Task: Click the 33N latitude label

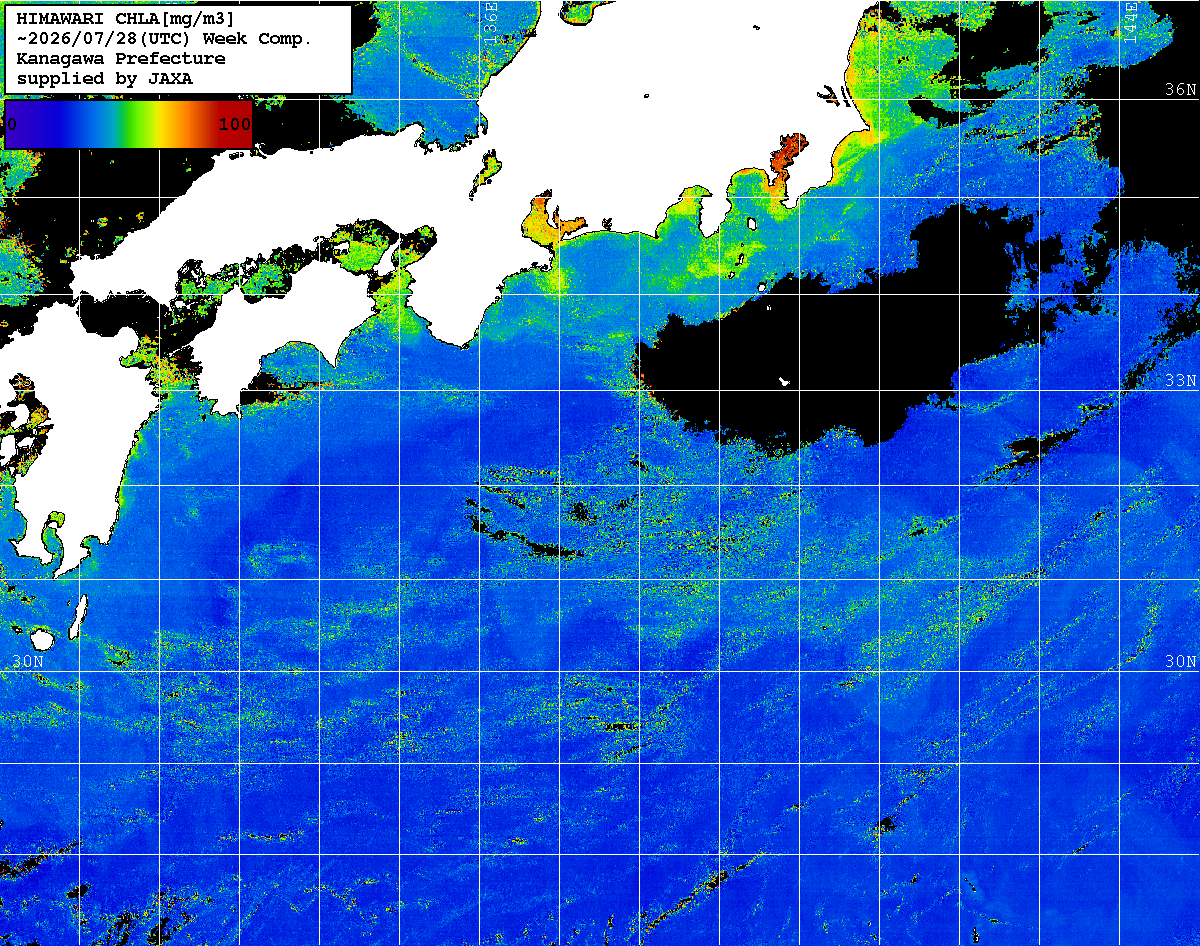Action: point(1180,381)
